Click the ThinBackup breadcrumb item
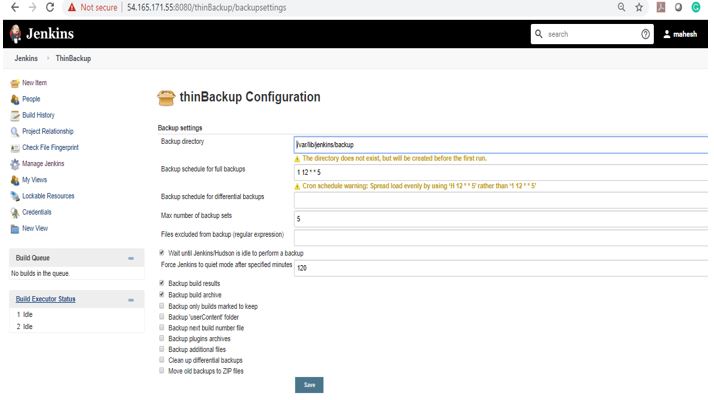 [73, 58]
